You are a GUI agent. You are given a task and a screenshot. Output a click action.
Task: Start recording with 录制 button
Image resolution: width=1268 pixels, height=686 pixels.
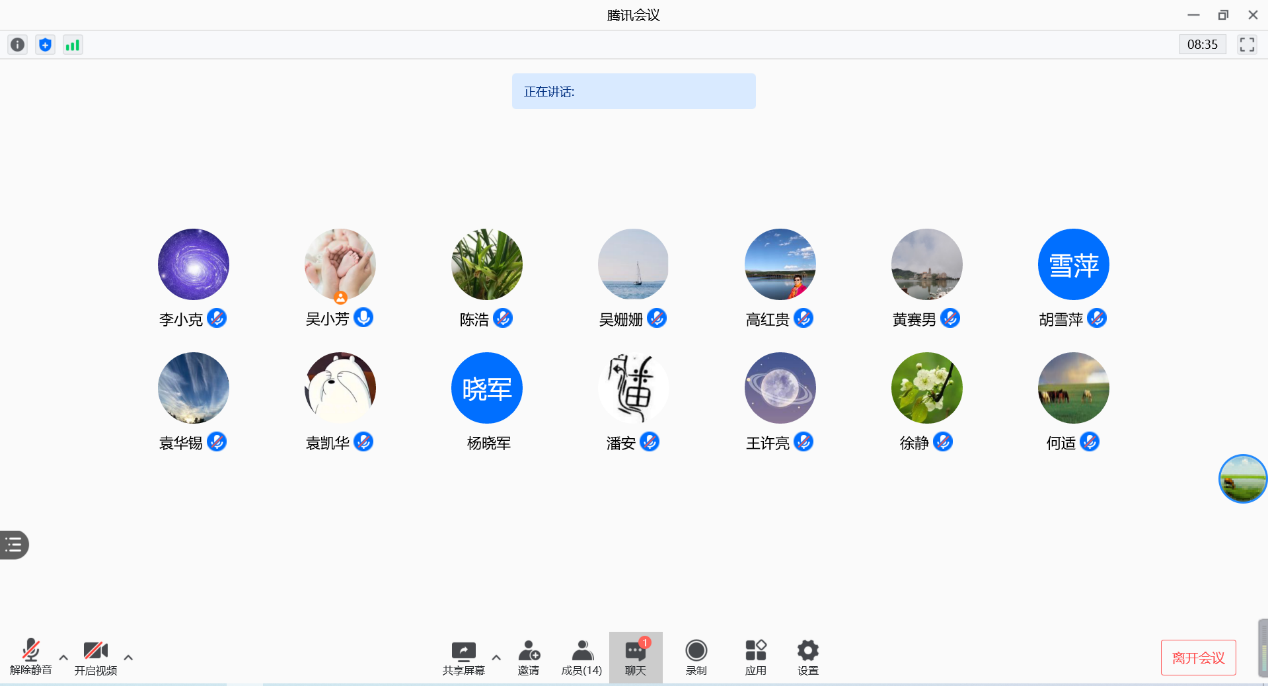coord(696,657)
